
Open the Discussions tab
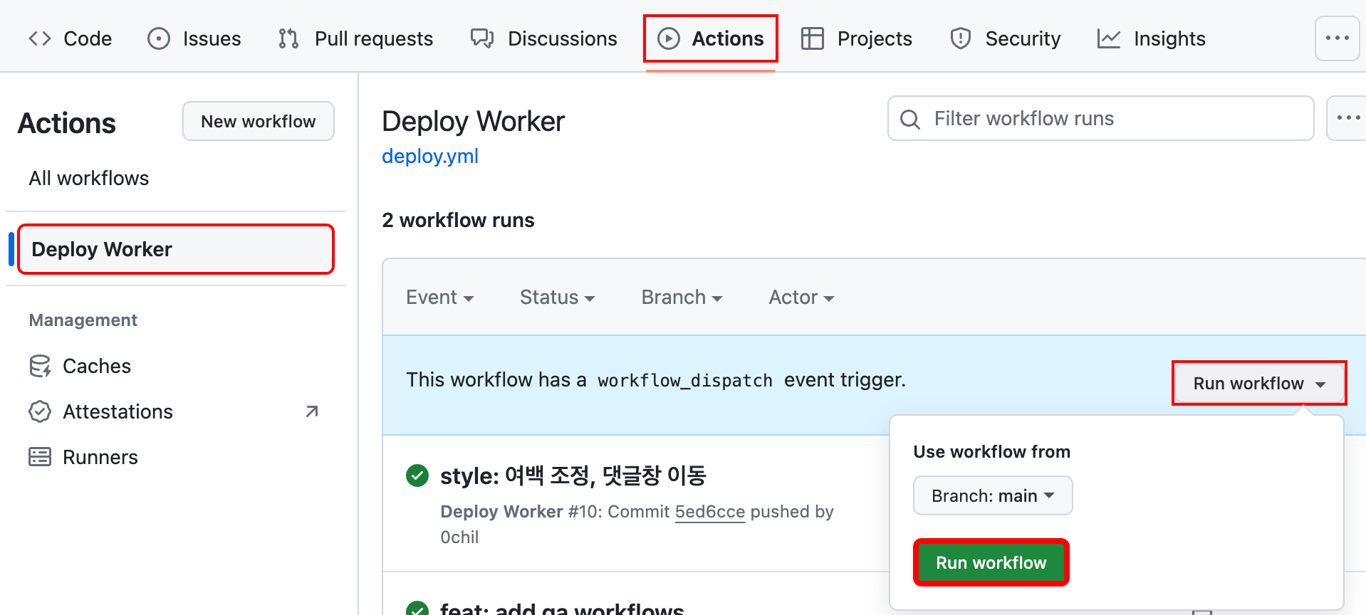544,38
